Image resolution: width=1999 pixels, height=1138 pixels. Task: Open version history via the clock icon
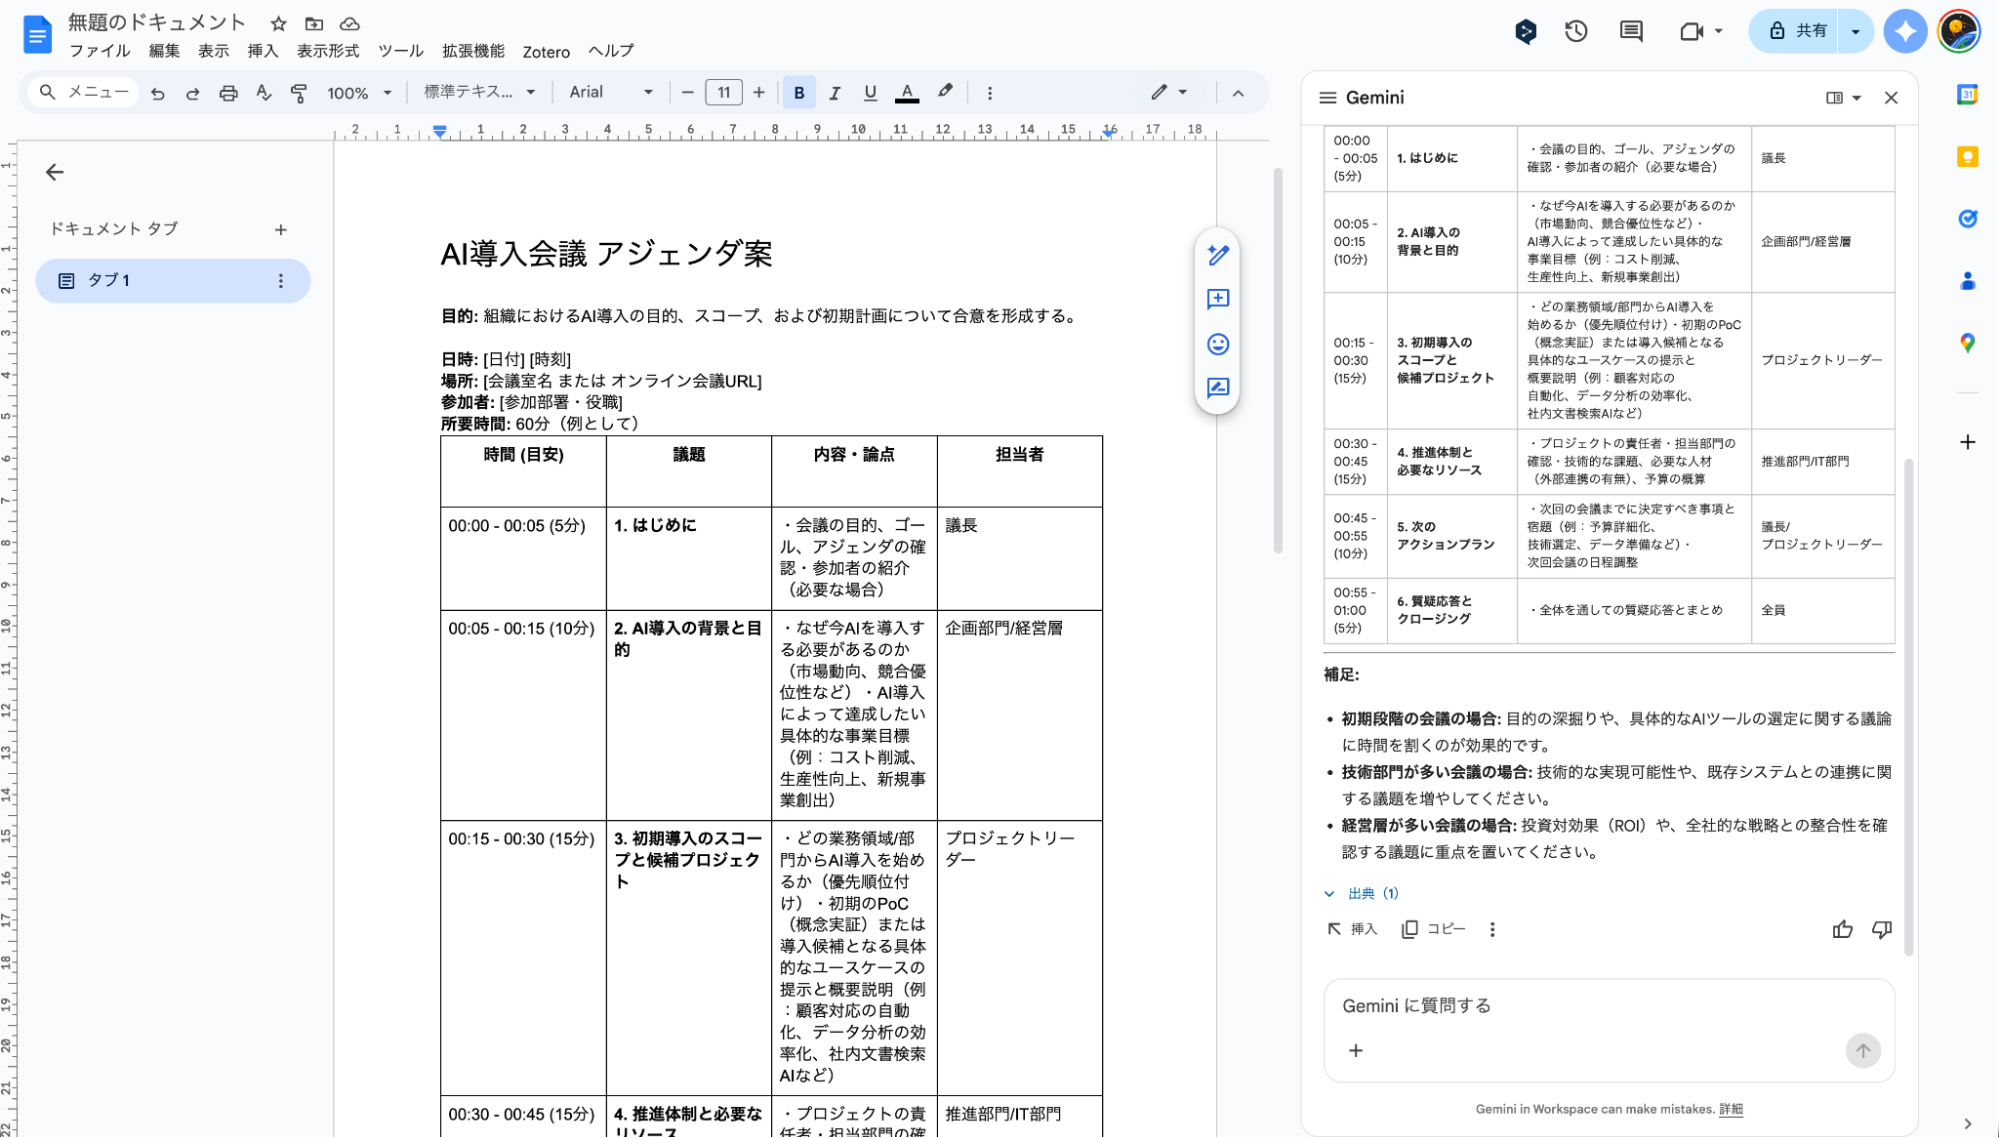coord(1575,31)
